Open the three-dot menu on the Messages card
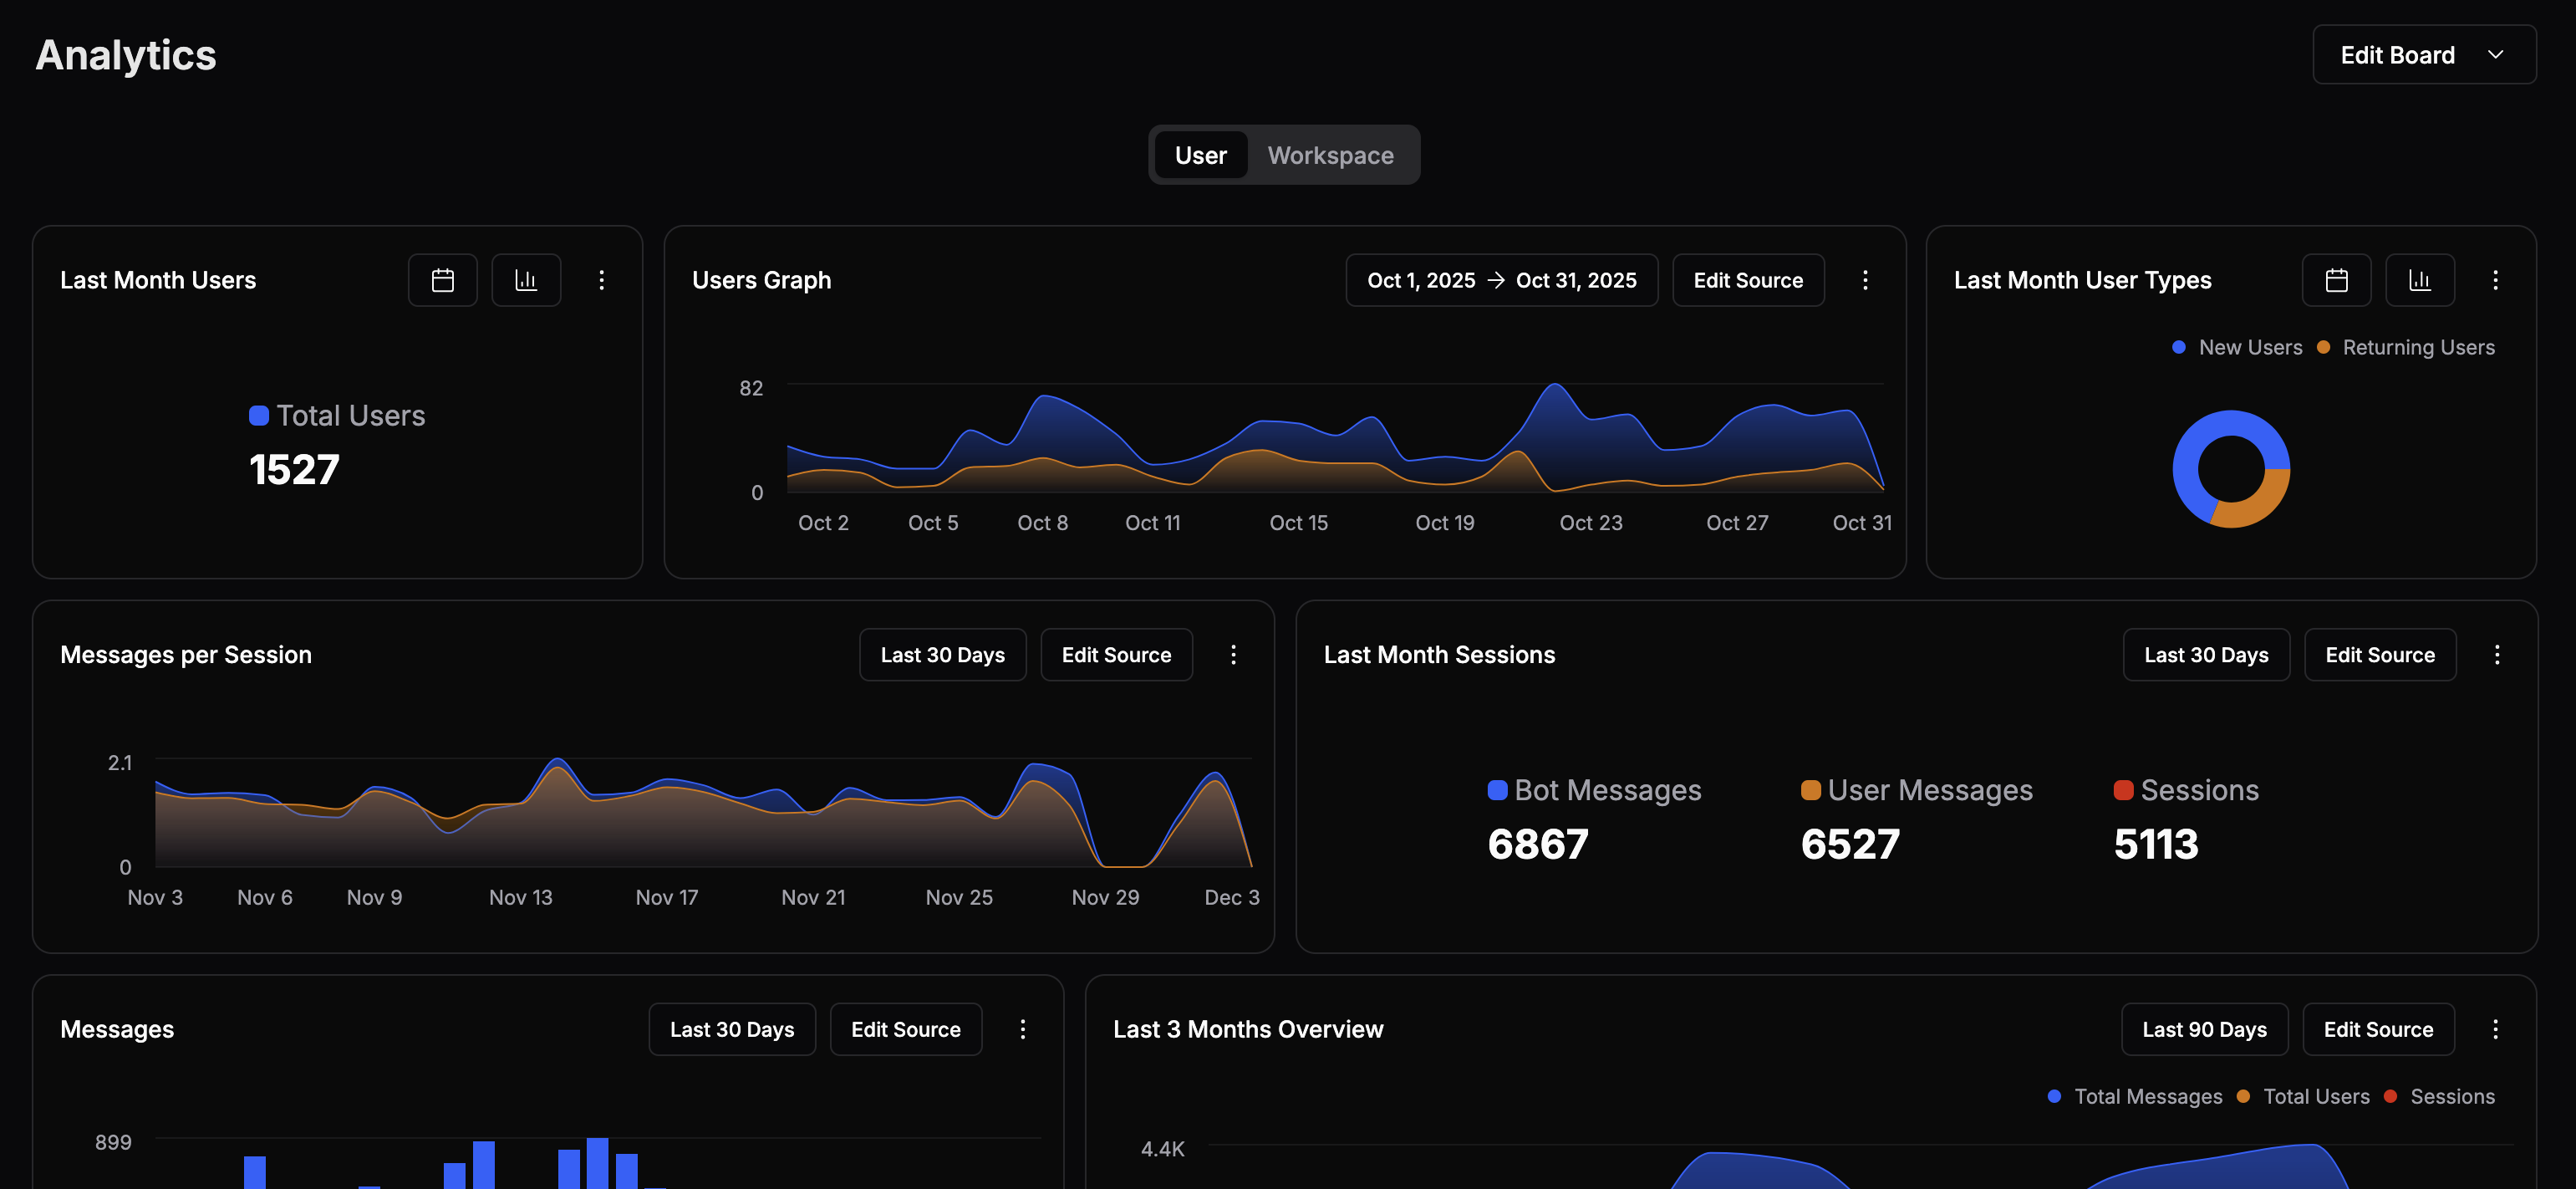 coord(1022,1028)
